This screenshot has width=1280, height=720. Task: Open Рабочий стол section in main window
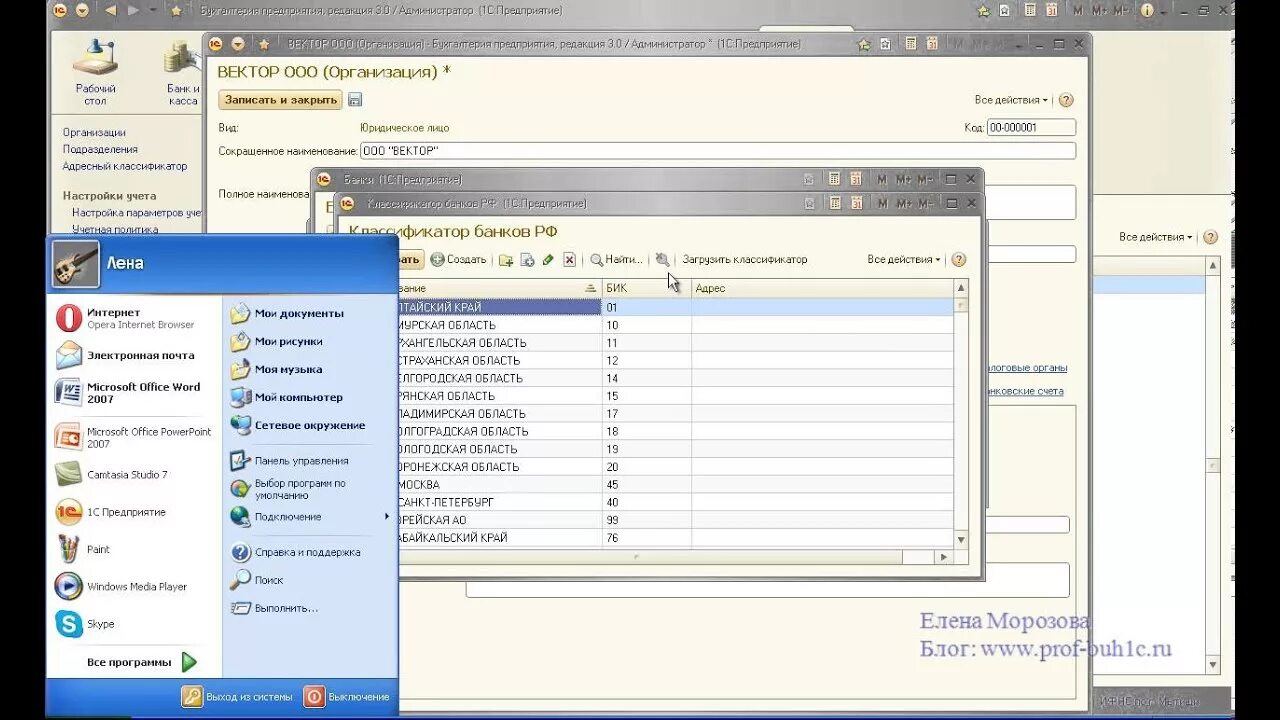pos(96,73)
